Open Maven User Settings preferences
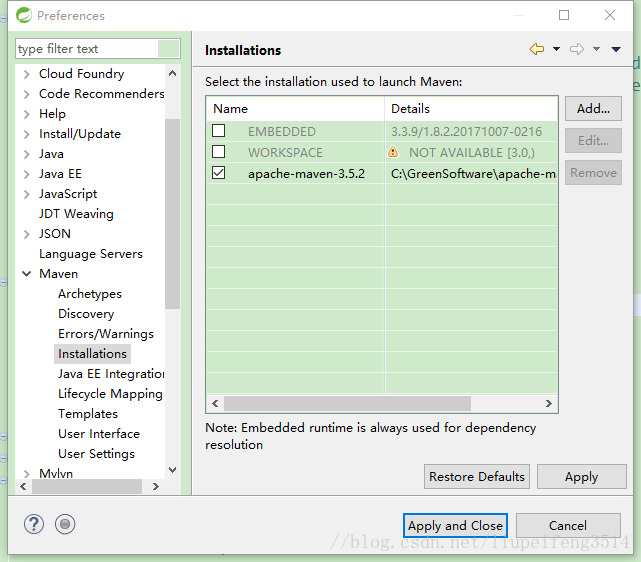 96,454
